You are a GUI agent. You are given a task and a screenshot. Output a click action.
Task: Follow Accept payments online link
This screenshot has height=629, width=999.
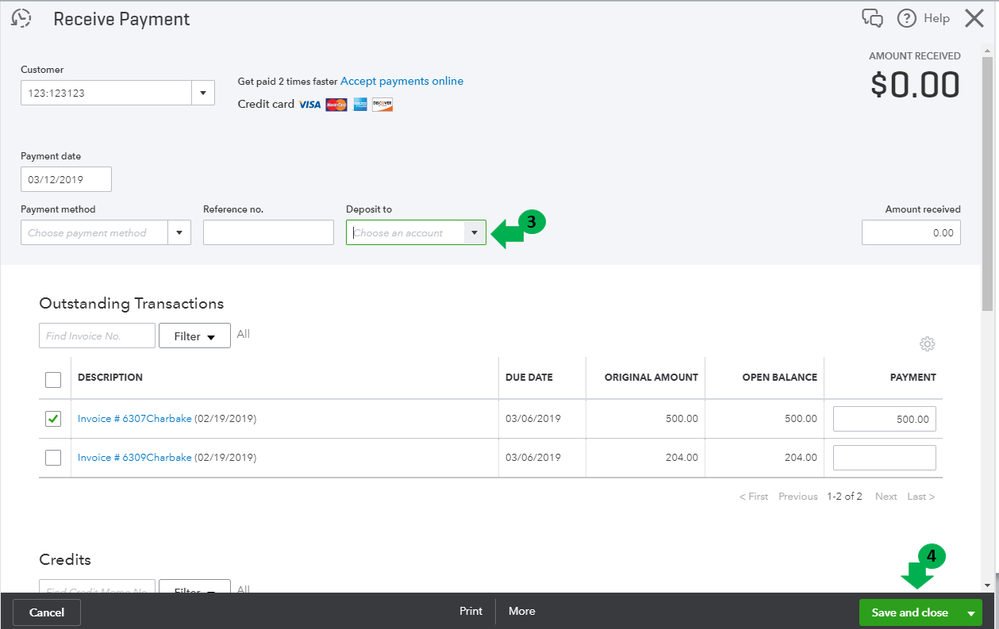402,81
